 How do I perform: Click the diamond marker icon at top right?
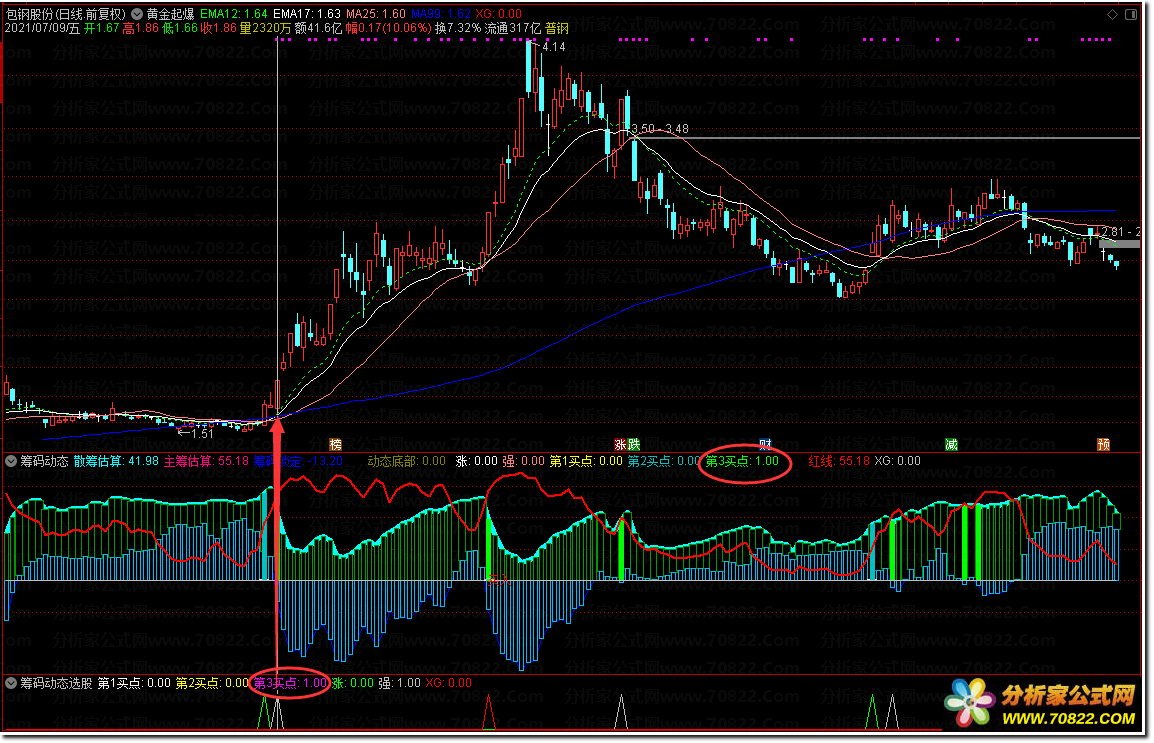1113,14
